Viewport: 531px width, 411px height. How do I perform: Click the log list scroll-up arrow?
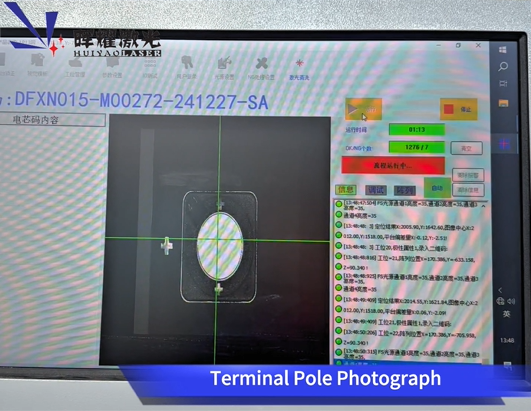484,206
